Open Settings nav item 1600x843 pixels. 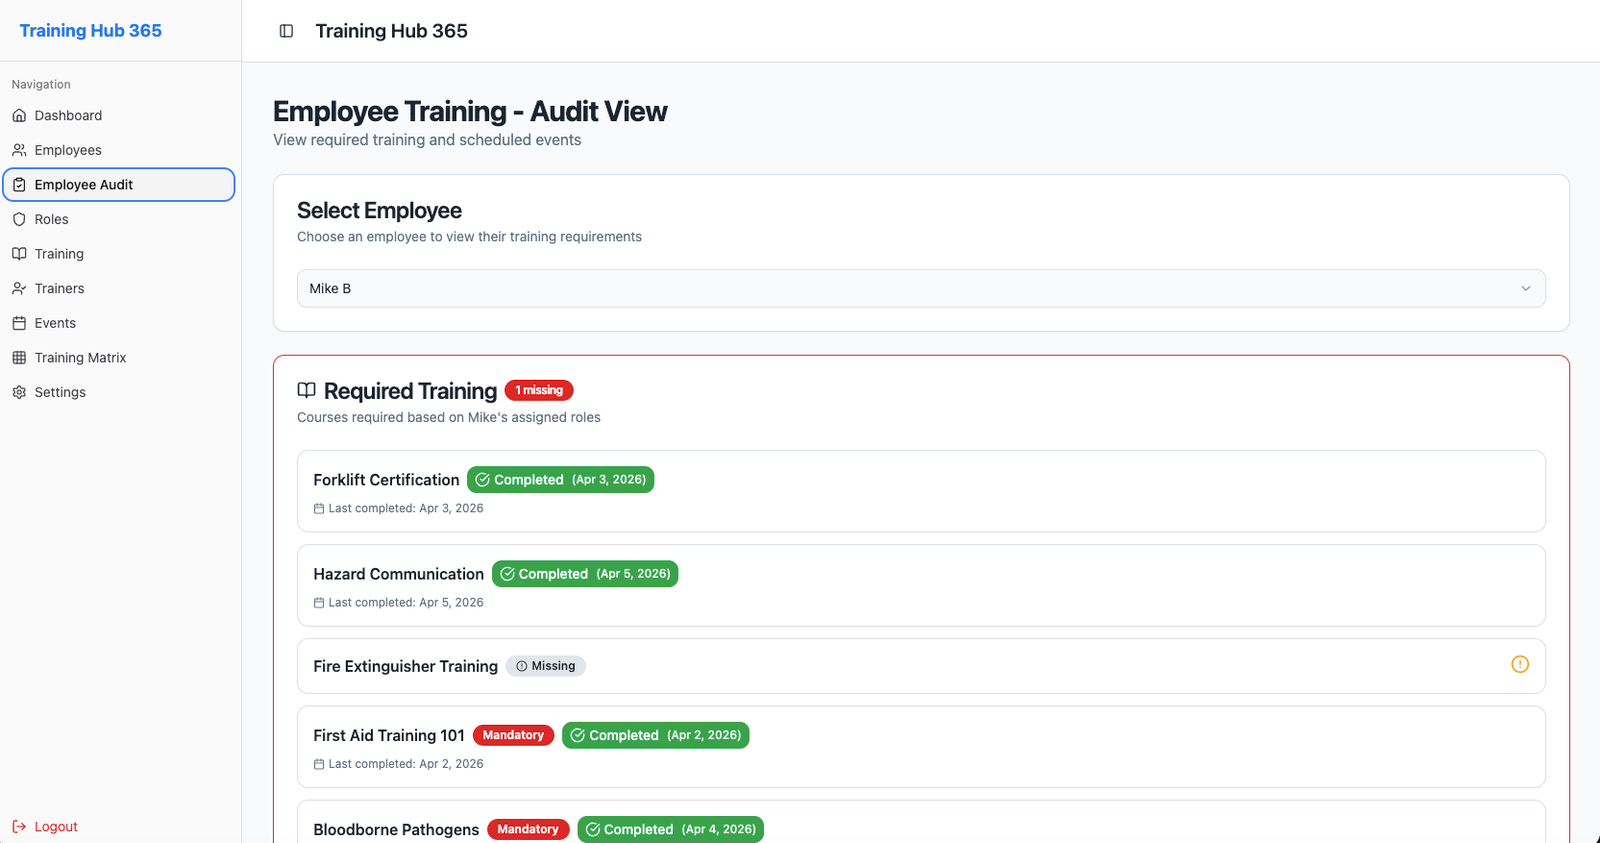(x=119, y=392)
